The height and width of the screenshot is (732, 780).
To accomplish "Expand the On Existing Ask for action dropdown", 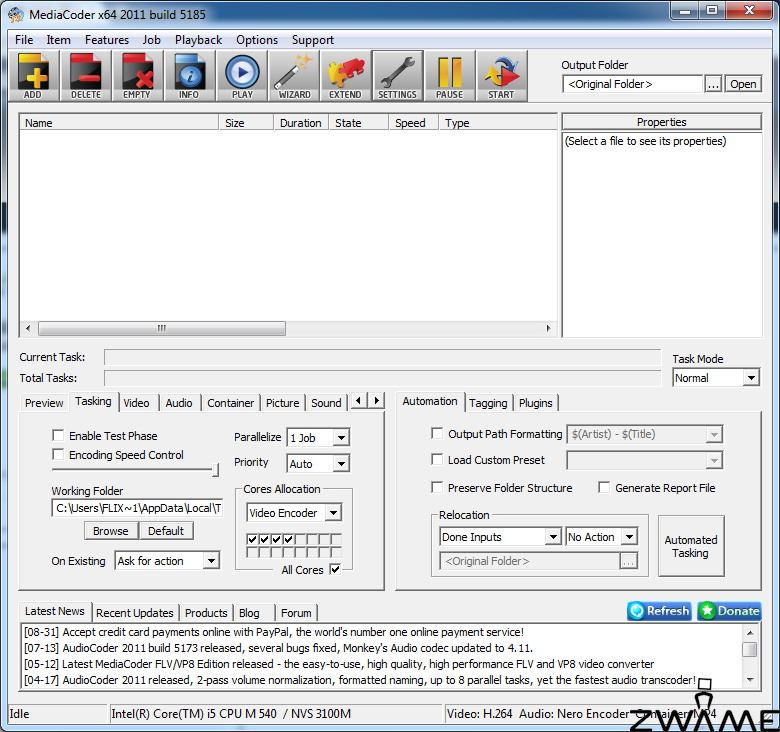I will pos(211,560).
